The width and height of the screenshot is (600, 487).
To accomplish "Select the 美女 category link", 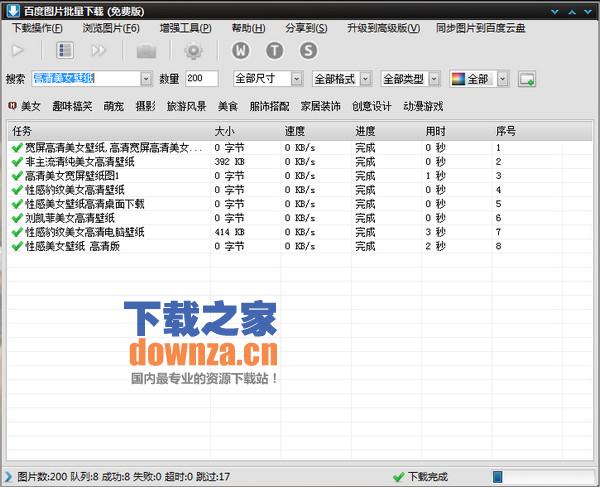I will [31, 106].
